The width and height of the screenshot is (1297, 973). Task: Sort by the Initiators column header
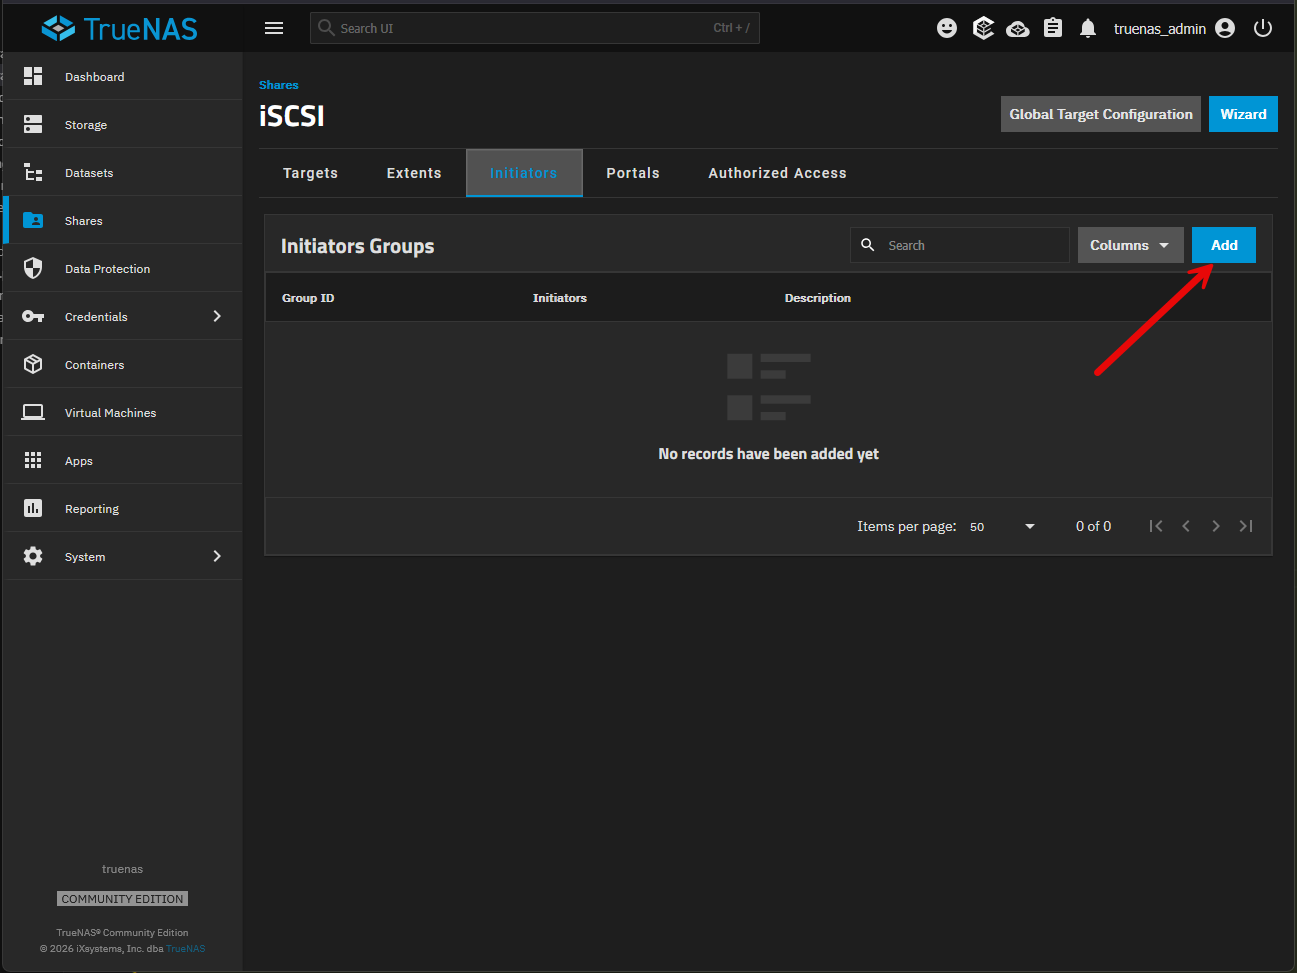click(560, 298)
